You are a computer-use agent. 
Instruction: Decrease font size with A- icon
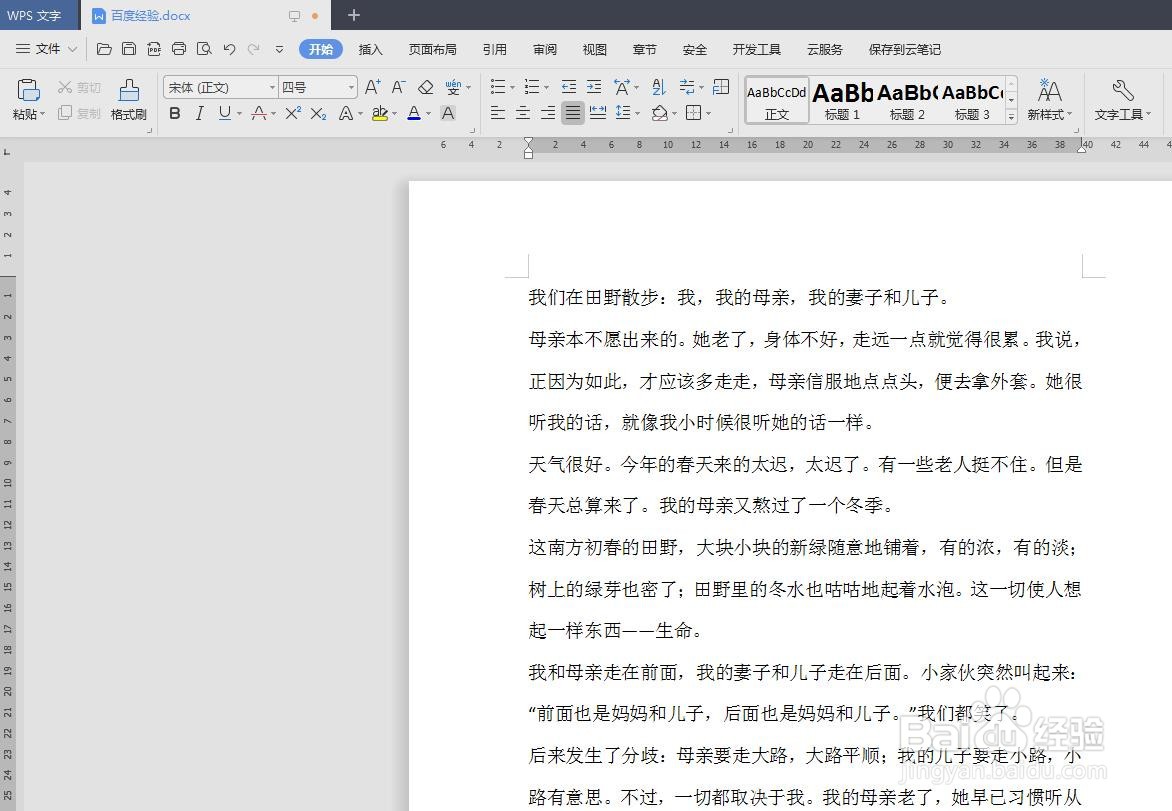pos(398,87)
